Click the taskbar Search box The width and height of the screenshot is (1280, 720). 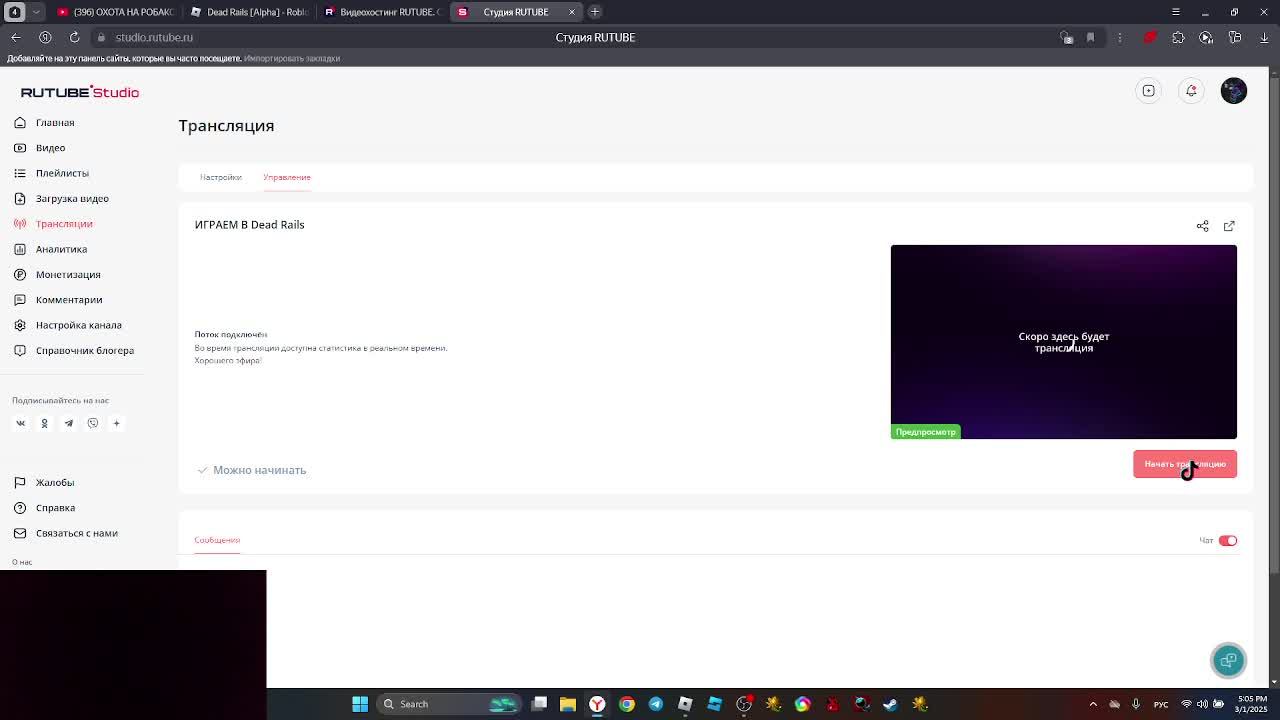pyautogui.click(x=448, y=704)
